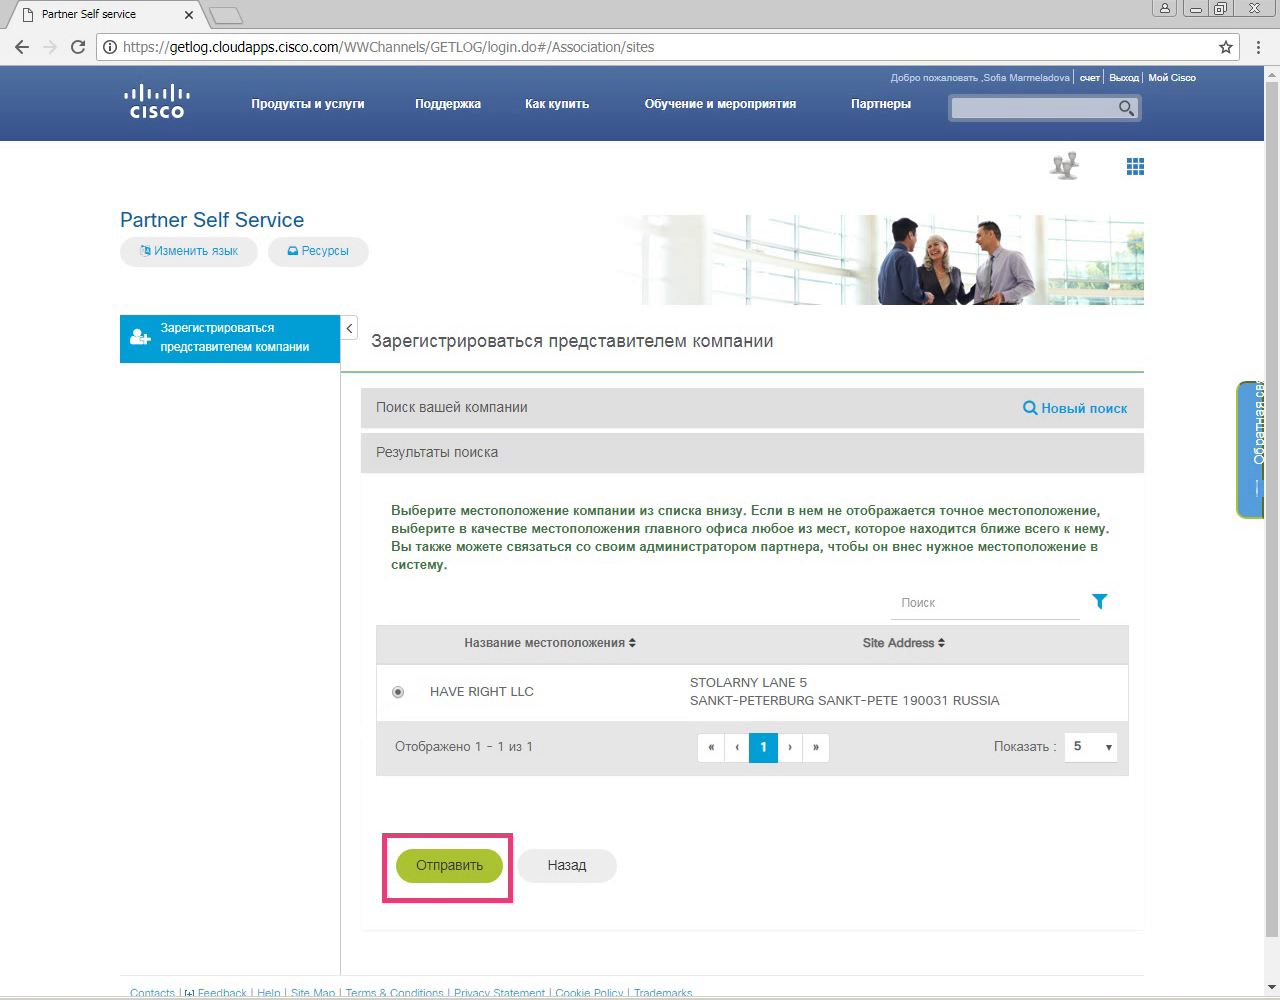The width and height of the screenshot is (1280, 1000).
Task: Click the Поиск filter input field
Action: (985, 603)
